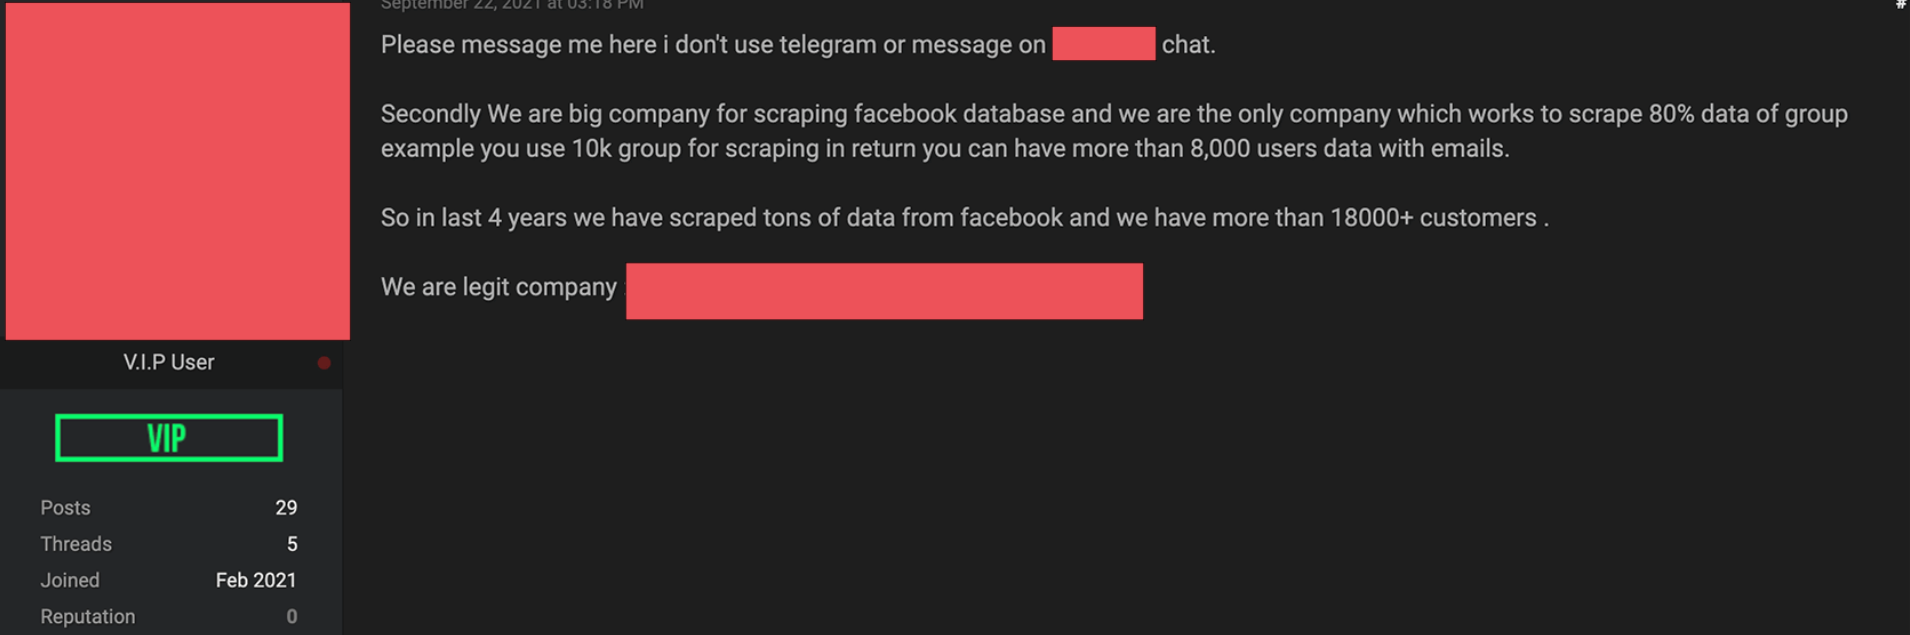Click the posts count 29

[x=286, y=508]
